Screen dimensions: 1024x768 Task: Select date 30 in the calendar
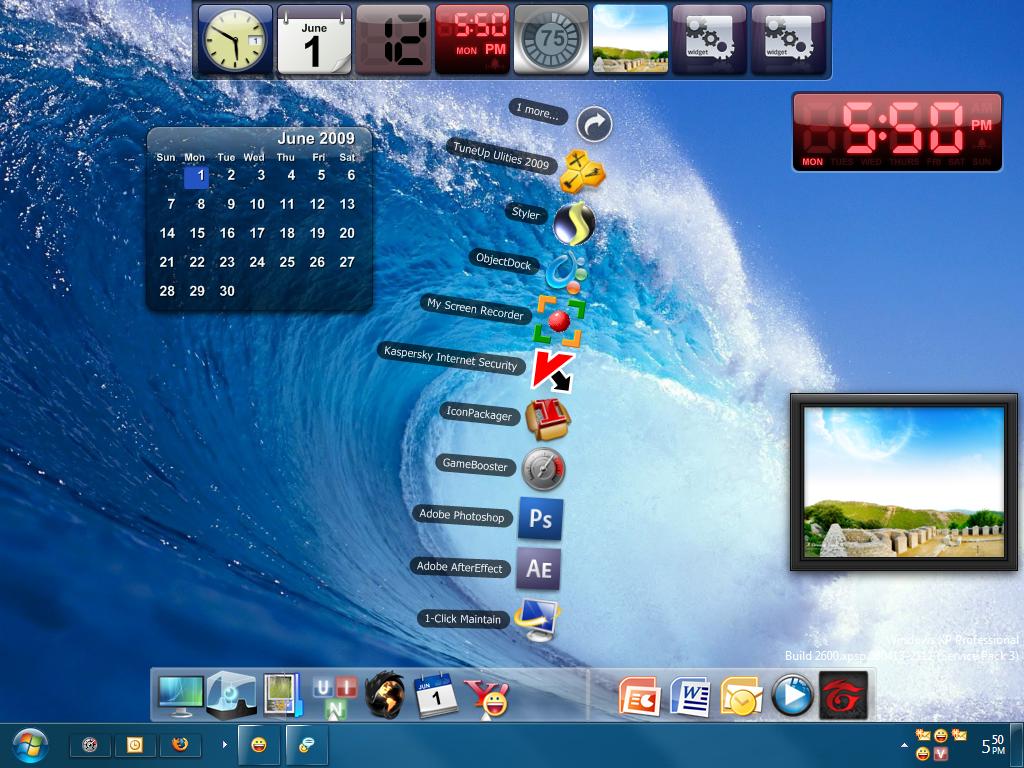[x=227, y=291]
